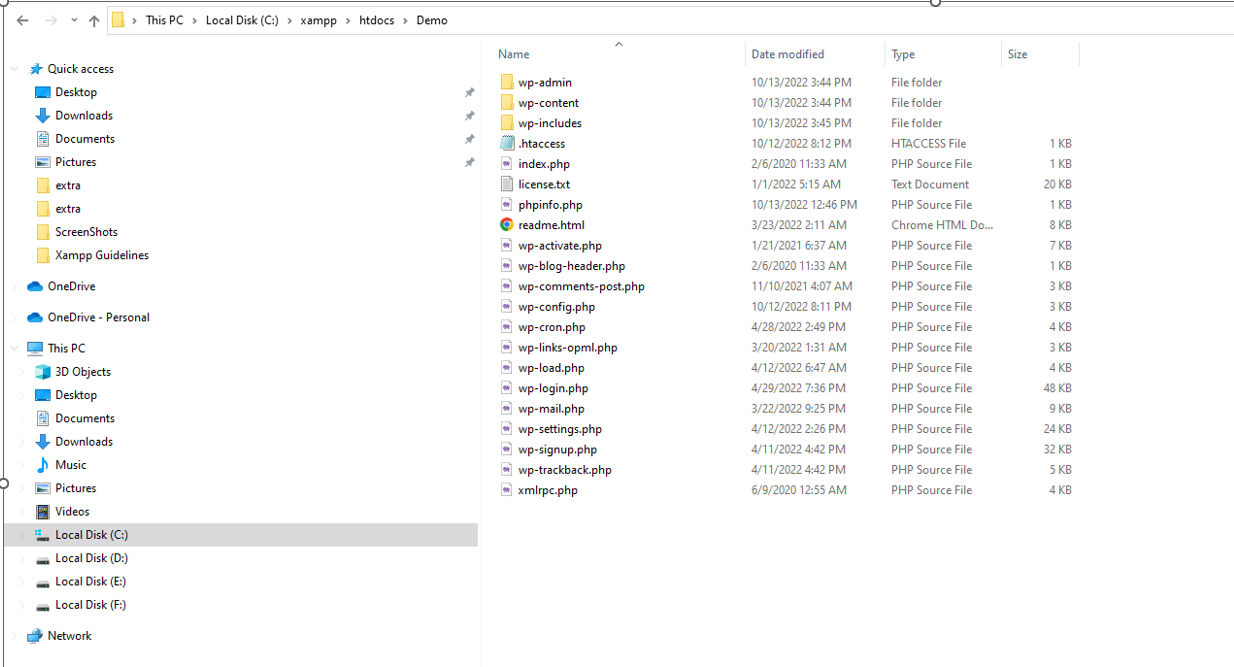Open Pictures under This PC
The height and width of the screenshot is (667, 1234).
[76, 488]
